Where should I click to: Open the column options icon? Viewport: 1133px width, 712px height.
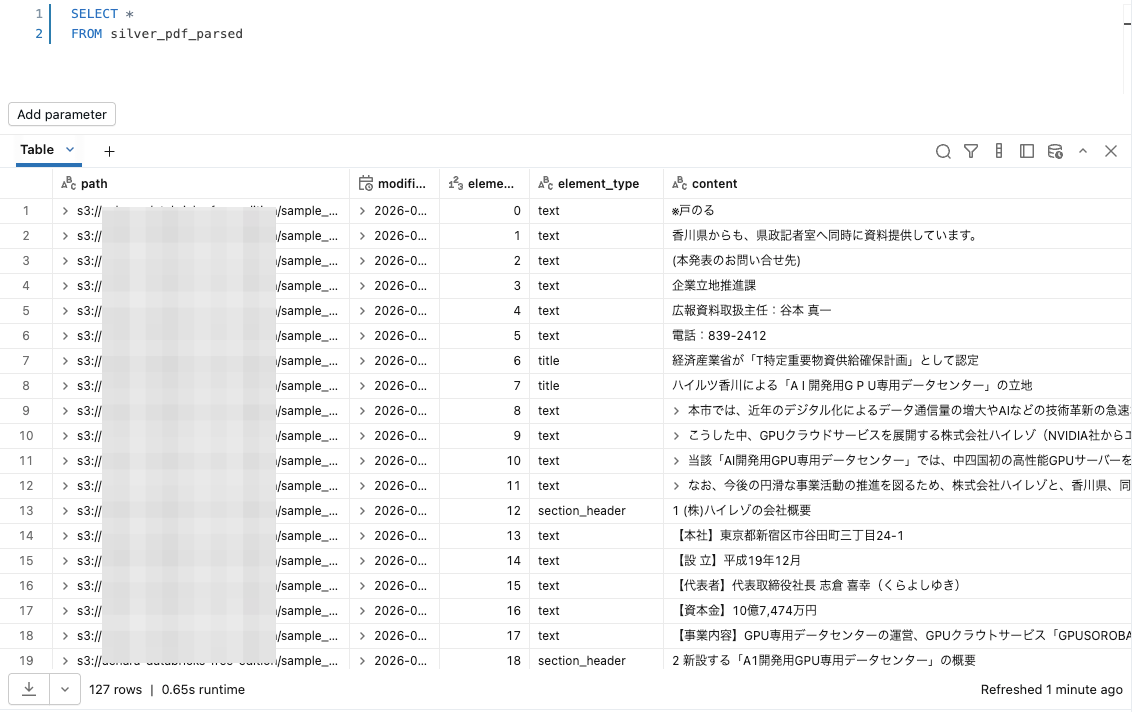coord(999,151)
